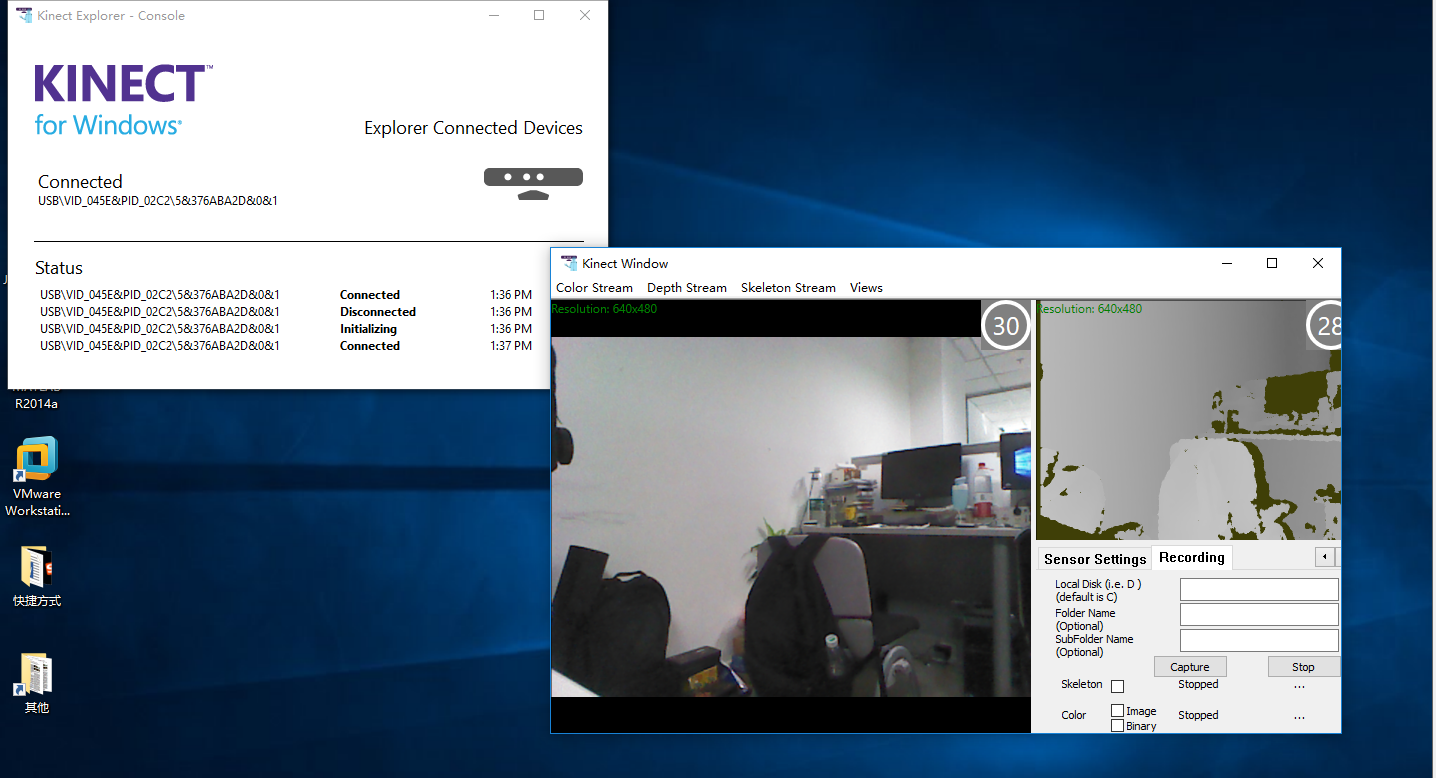
Task: Click the depth stream image preview
Action: (1188, 420)
